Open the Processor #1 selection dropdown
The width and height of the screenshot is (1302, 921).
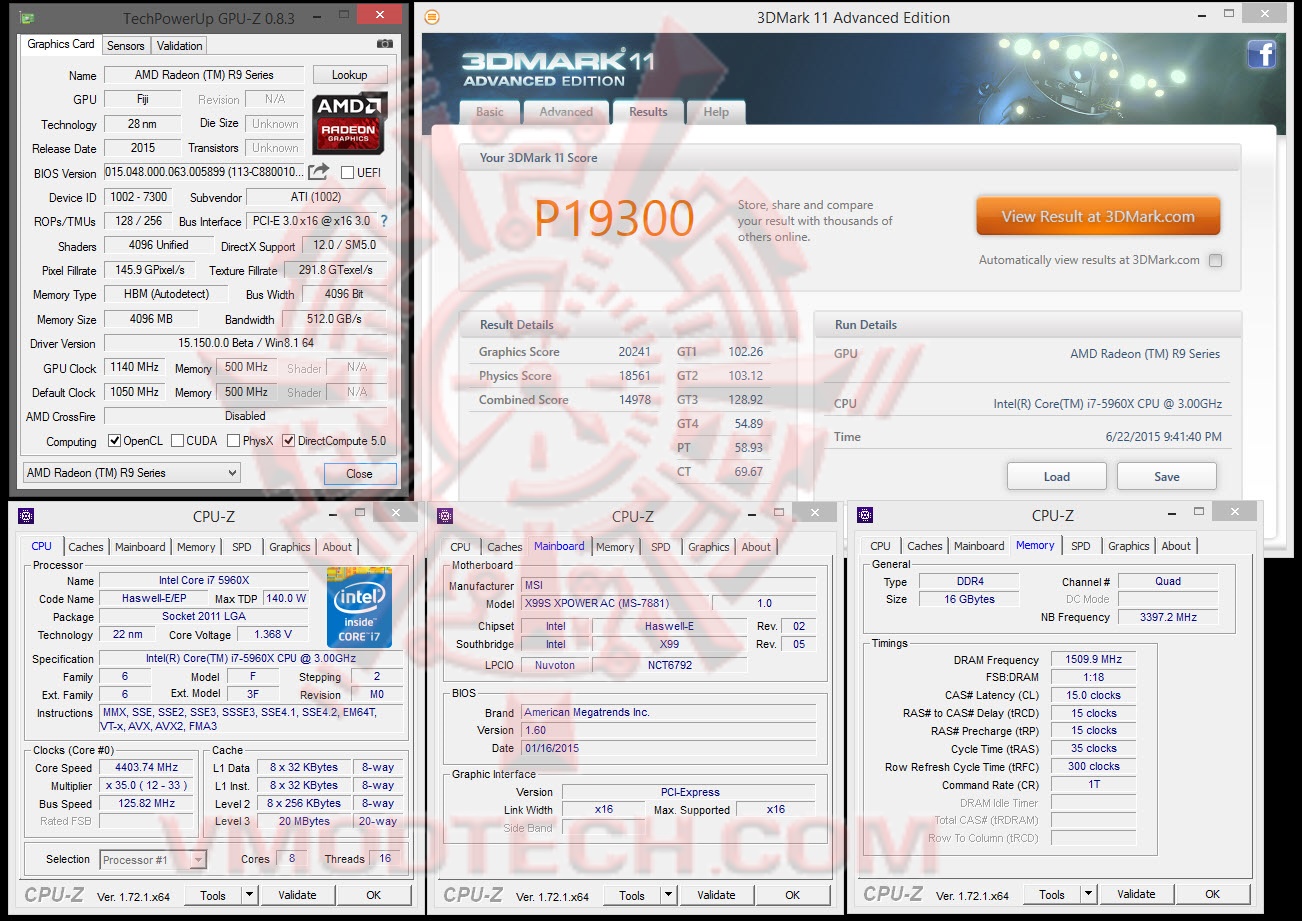154,859
